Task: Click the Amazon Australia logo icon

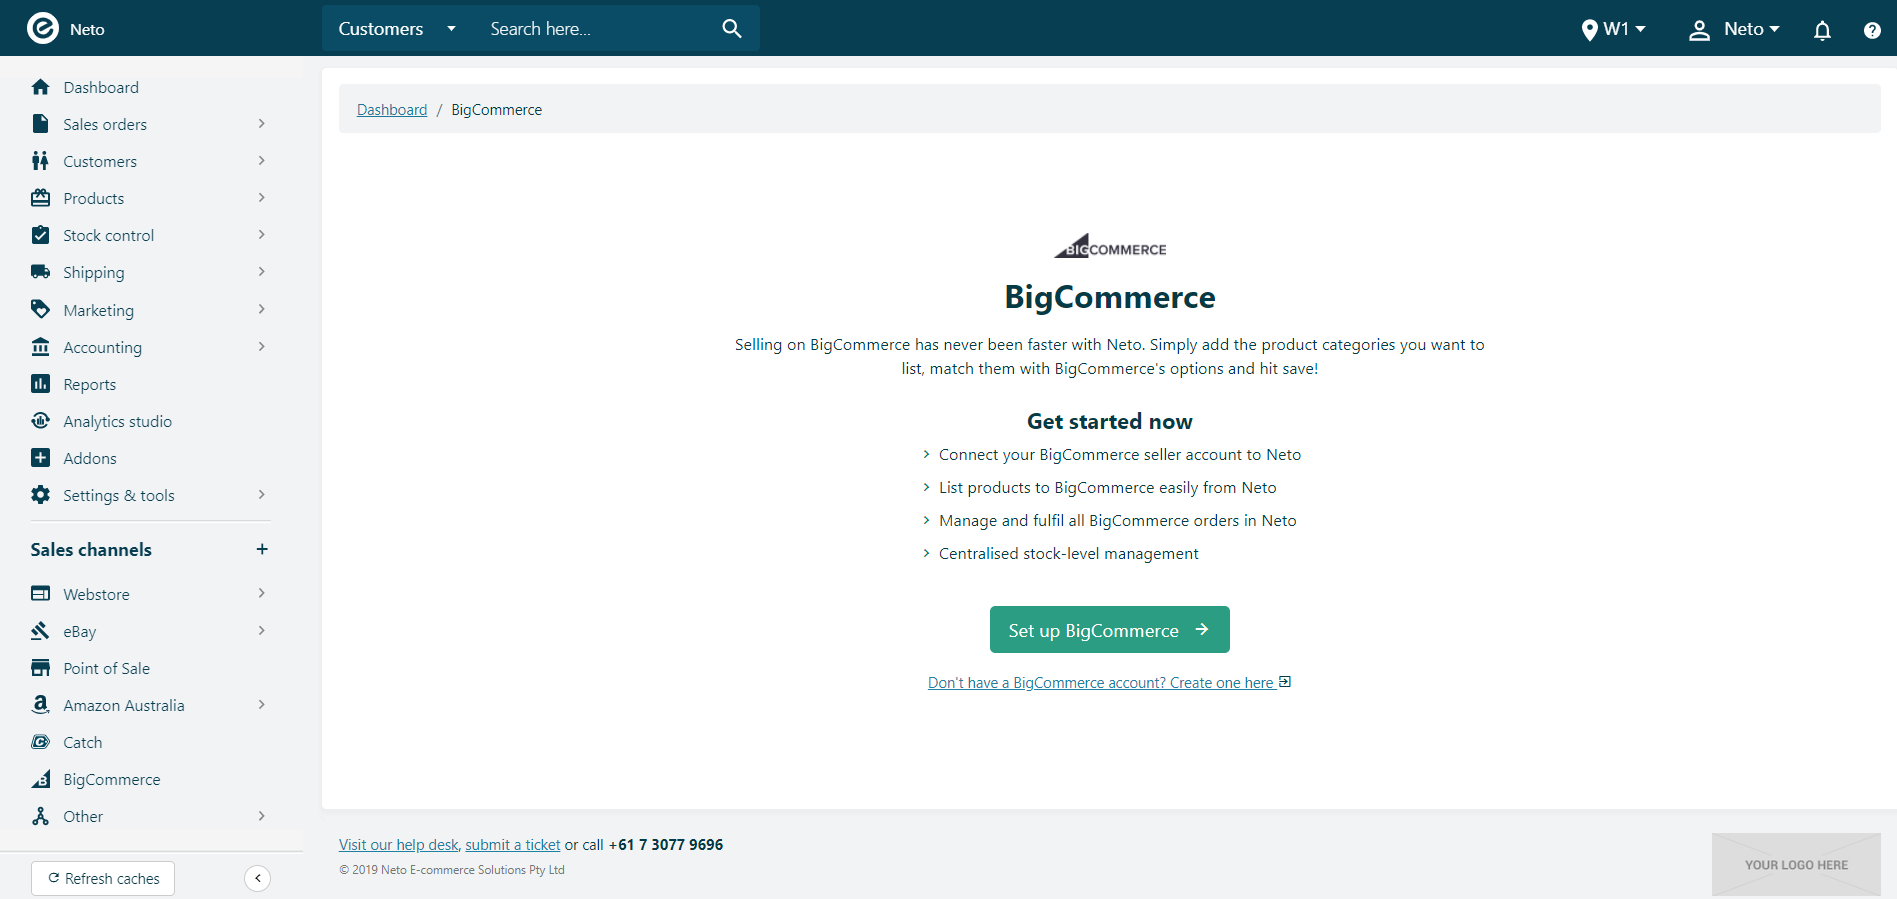Action: 40,705
